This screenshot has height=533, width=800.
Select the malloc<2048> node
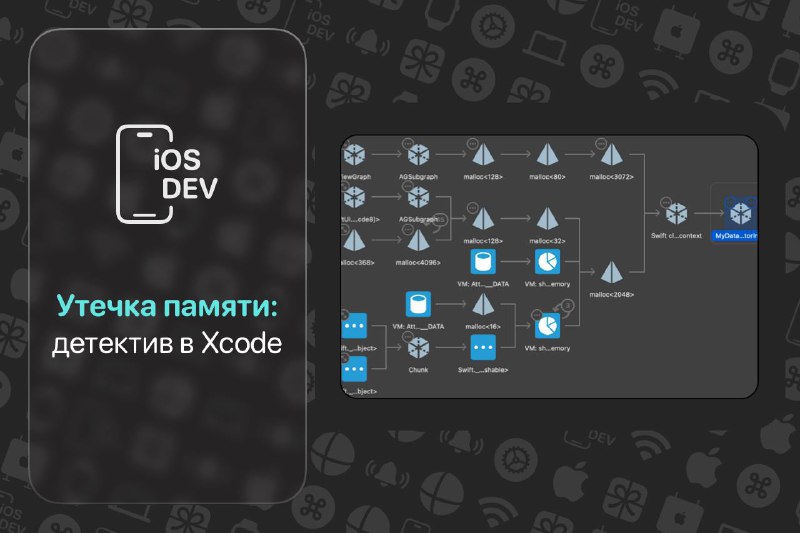(x=611, y=272)
